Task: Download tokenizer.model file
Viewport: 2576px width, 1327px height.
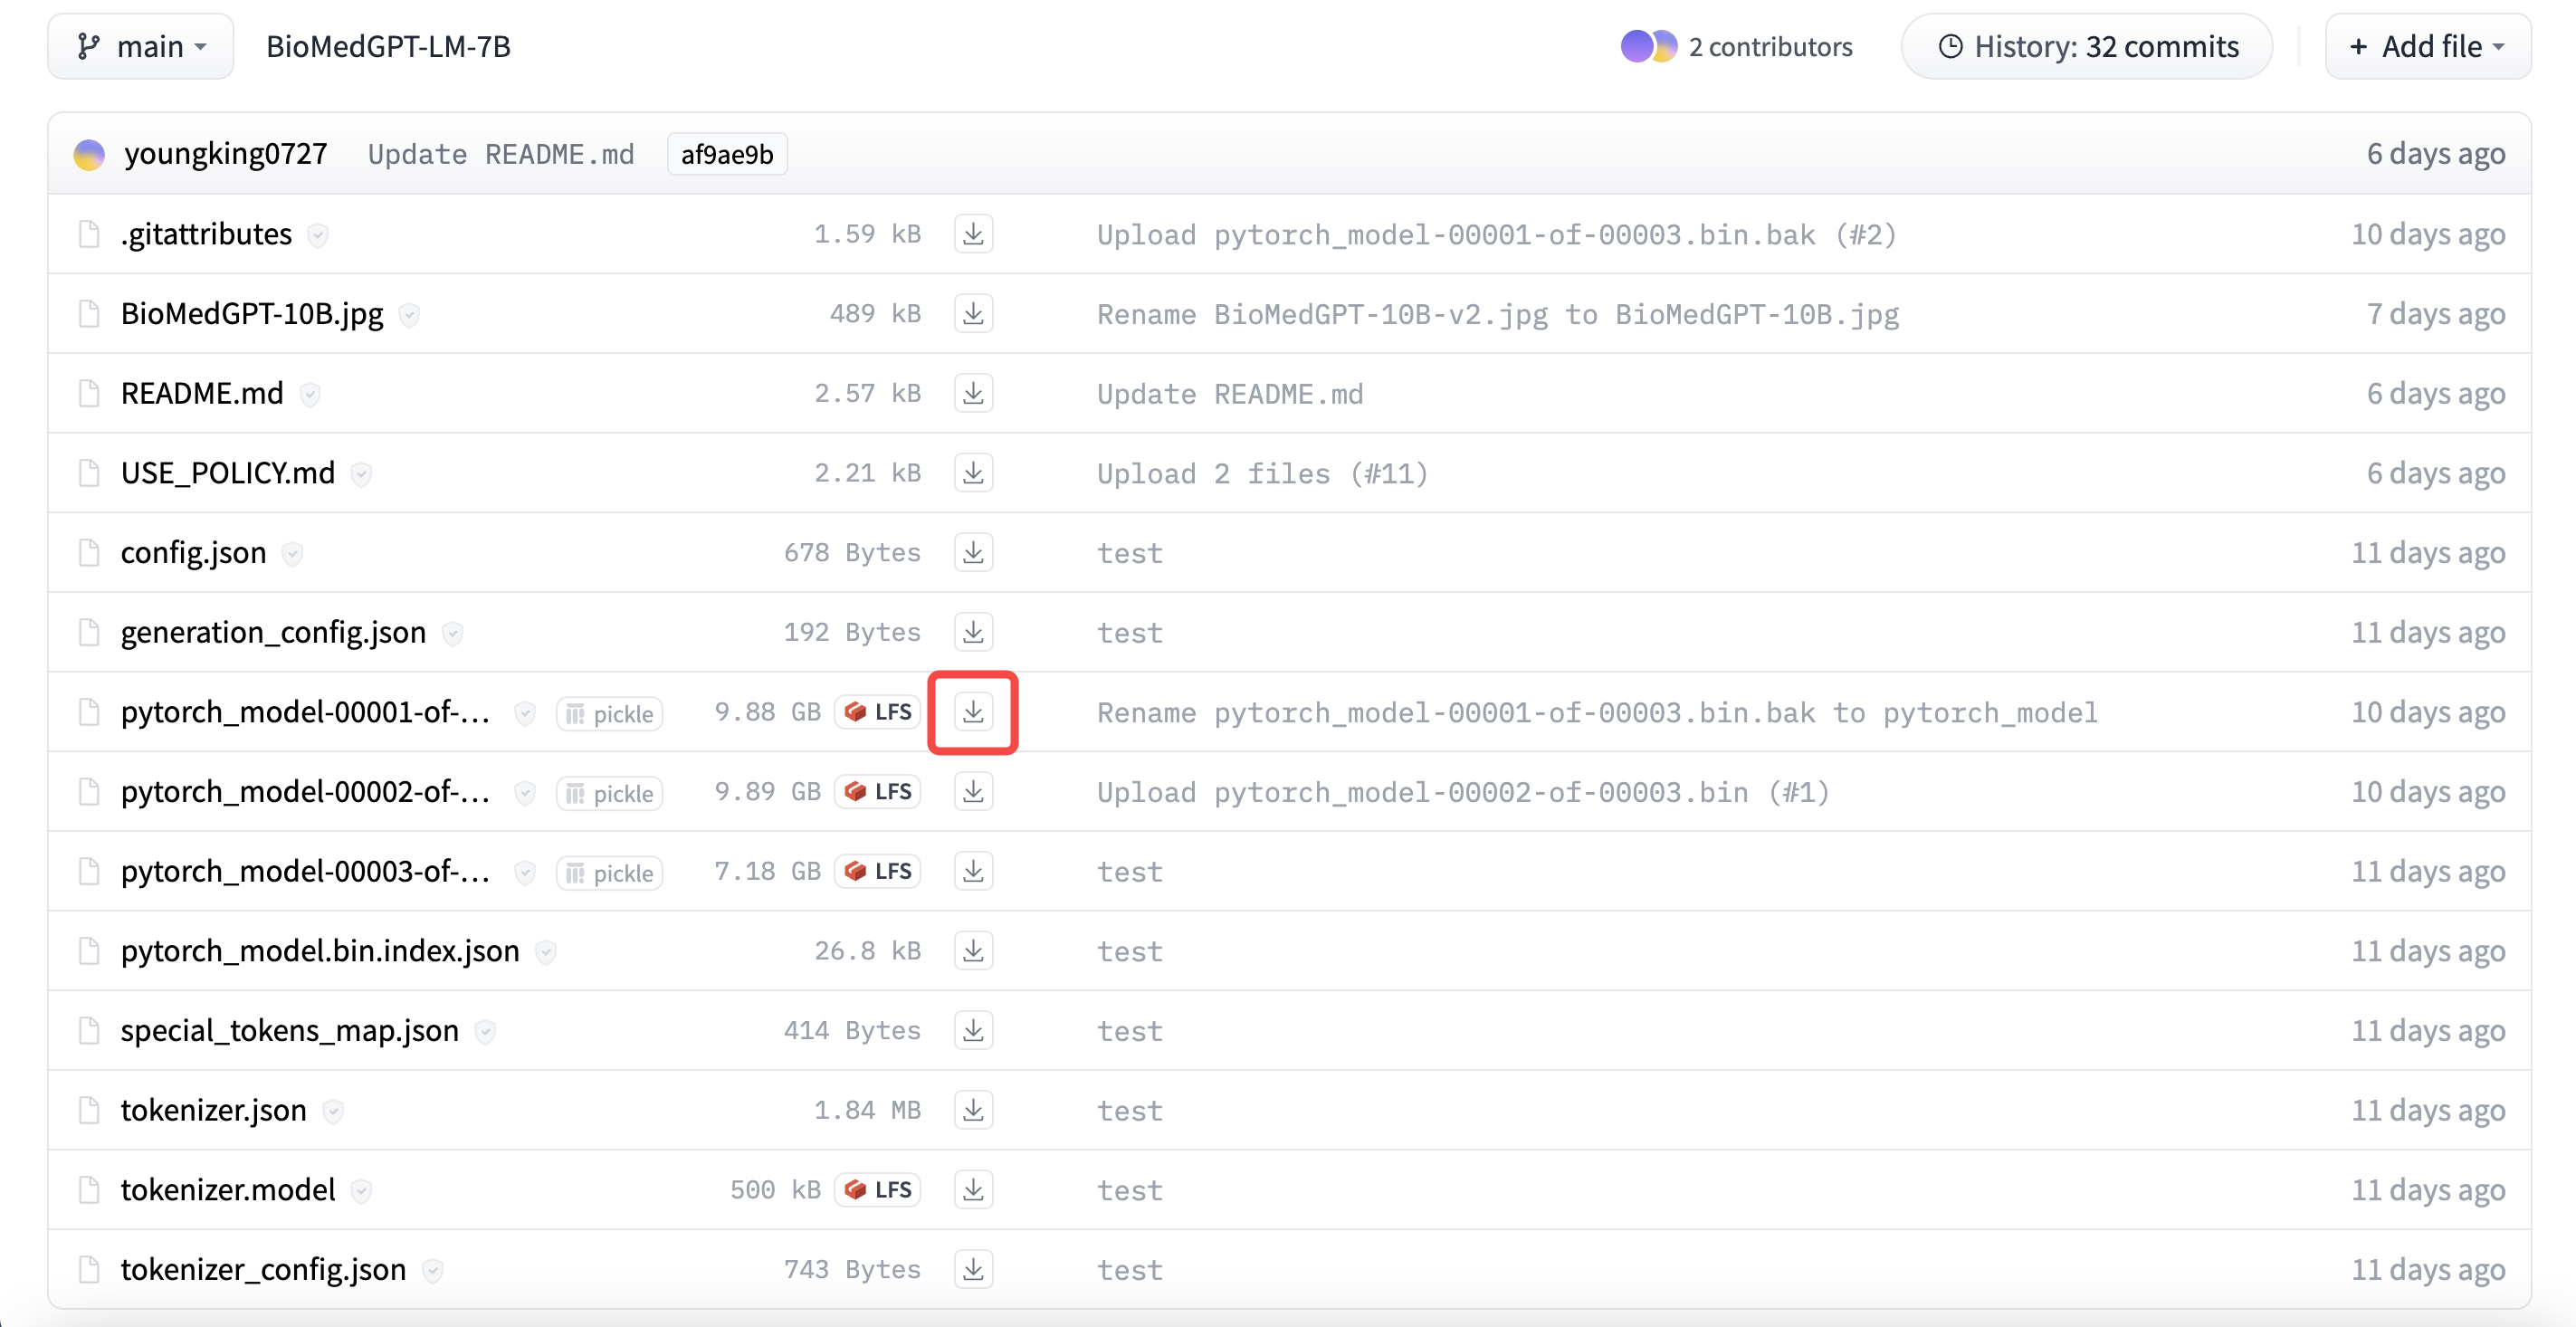Action: click(973, 1190)
